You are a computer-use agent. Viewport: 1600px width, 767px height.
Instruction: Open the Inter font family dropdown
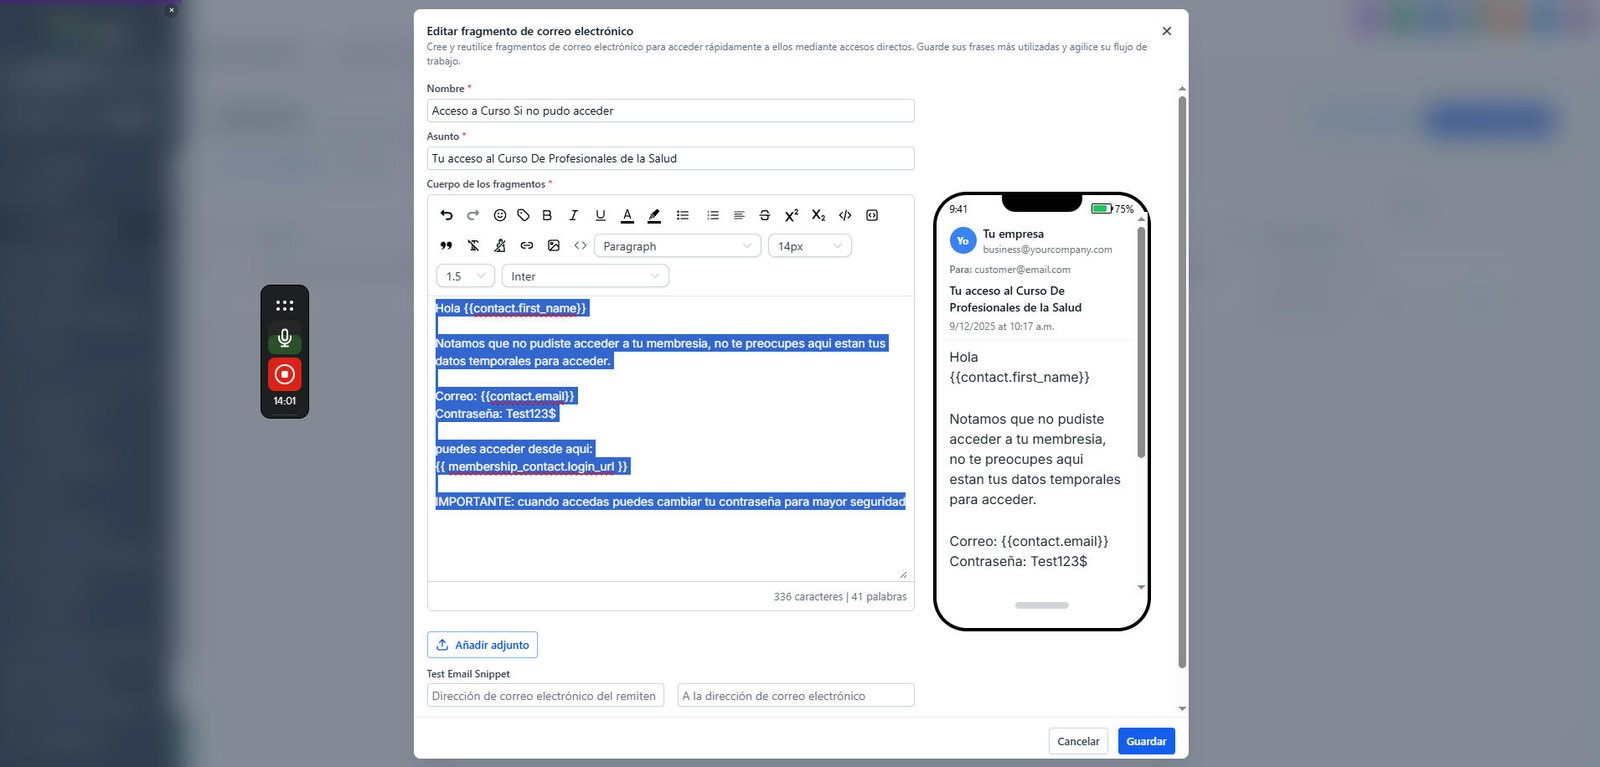pos(585,276)
